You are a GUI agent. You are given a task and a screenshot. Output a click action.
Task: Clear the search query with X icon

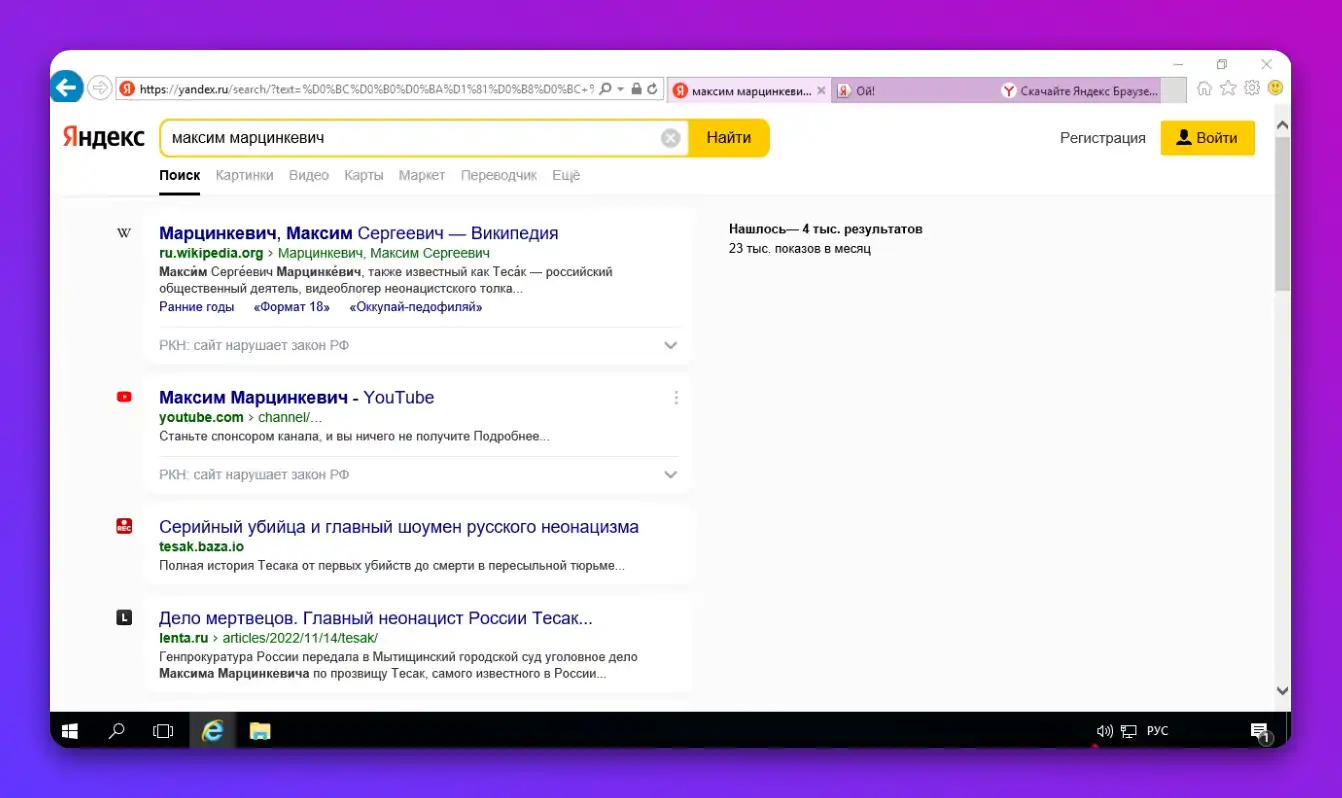[671, 138]
